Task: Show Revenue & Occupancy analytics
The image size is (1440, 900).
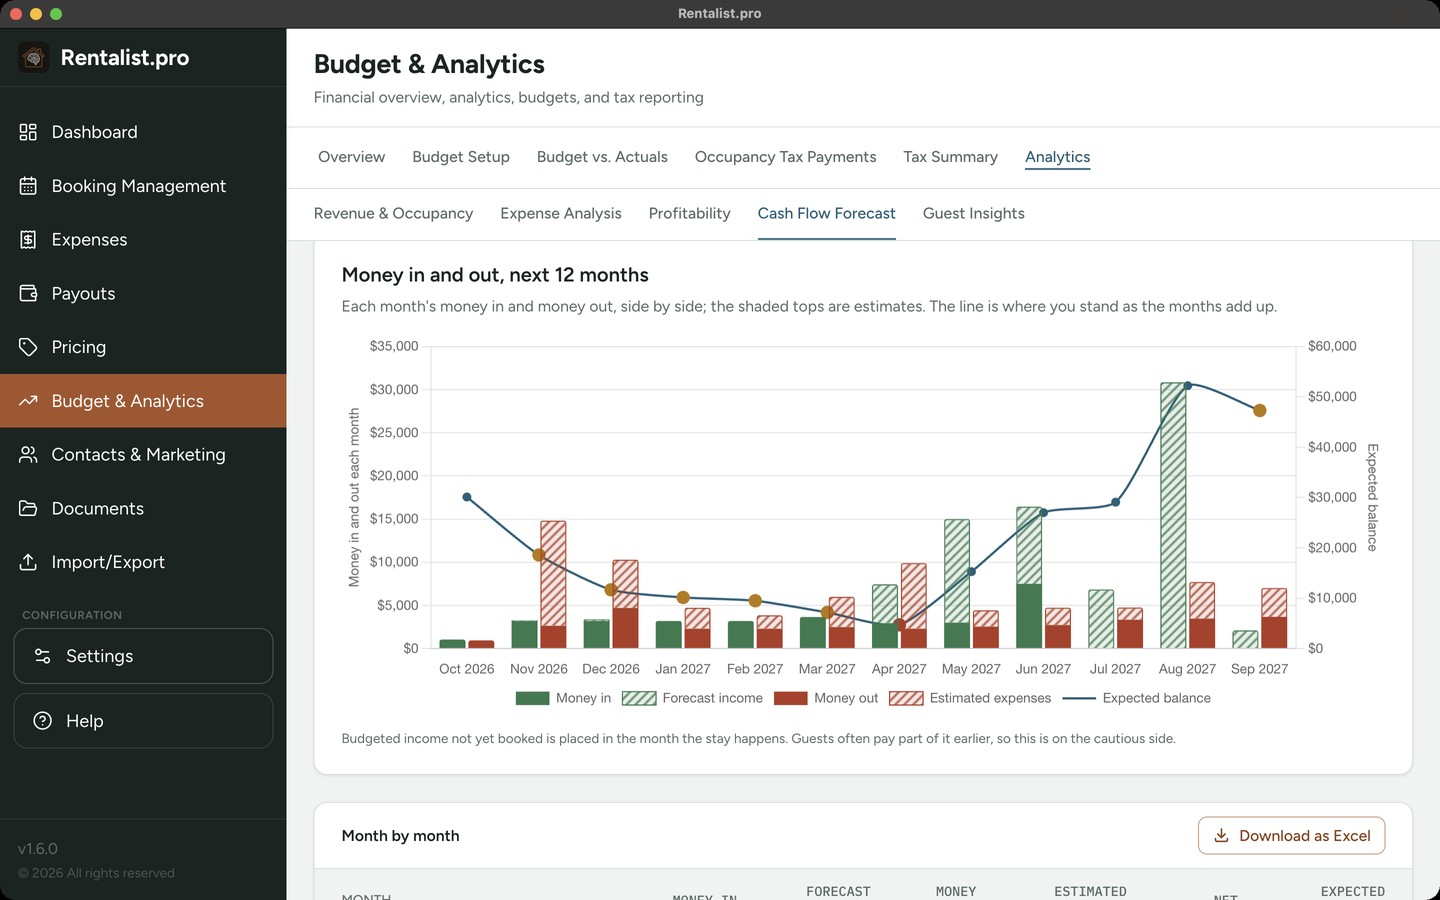Action: [x=393, y=214]
